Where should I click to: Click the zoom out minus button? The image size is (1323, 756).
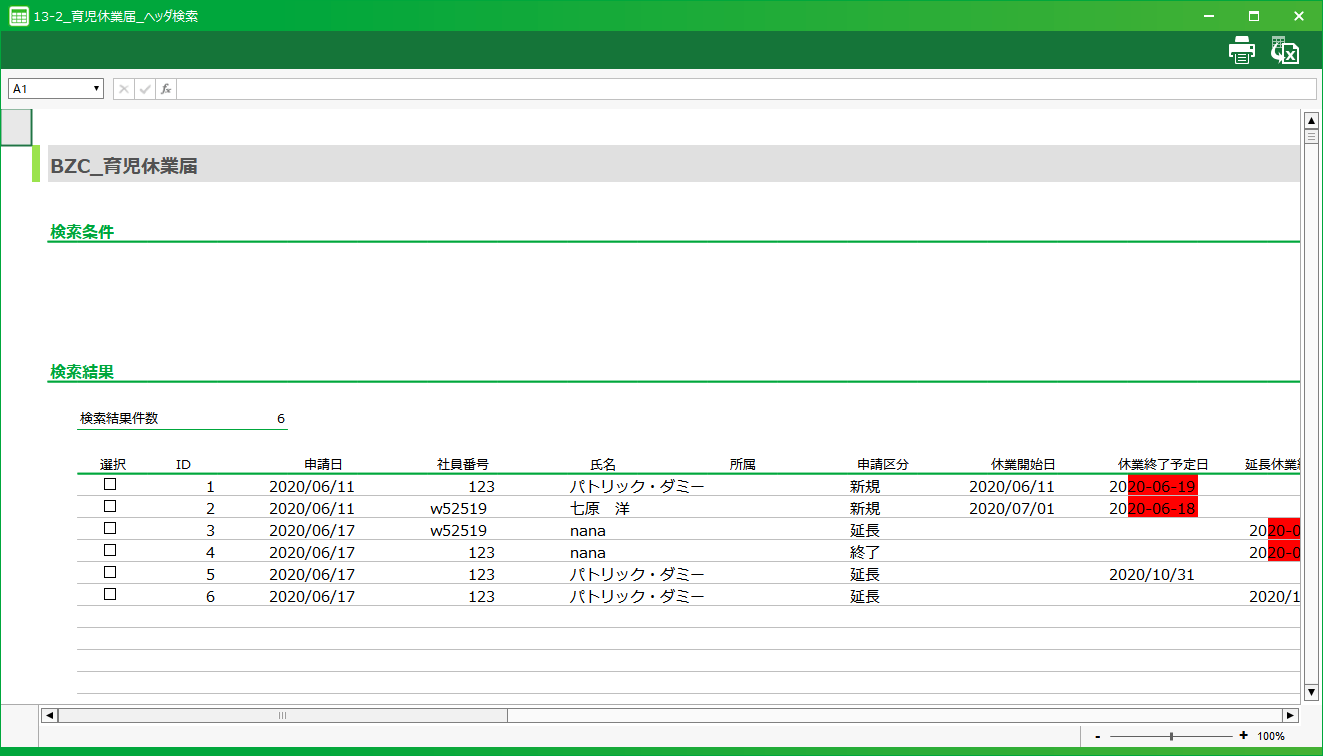(1098, 736)
